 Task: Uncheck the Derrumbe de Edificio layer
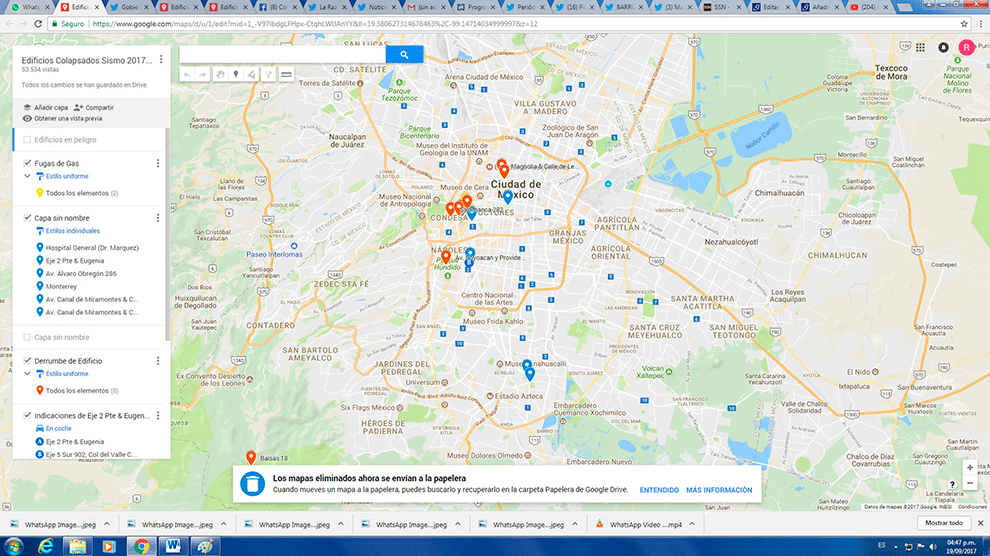pyautogui.click(x=27, y=360)
